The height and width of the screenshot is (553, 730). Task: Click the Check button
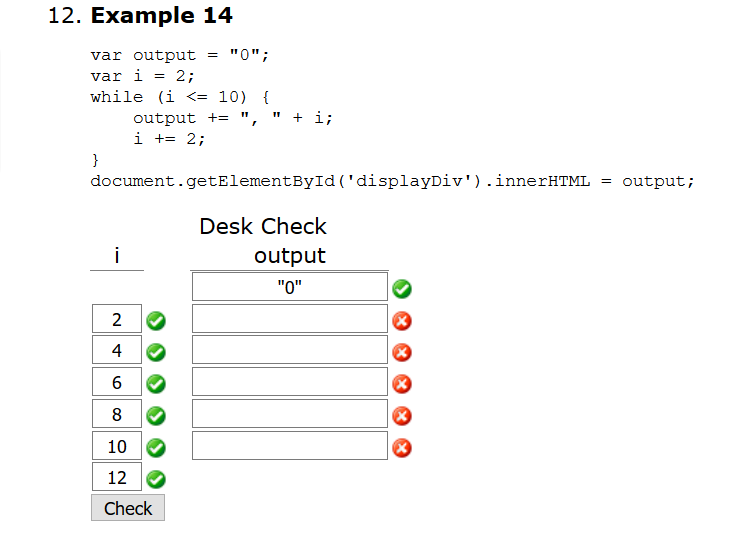point(128,508)
